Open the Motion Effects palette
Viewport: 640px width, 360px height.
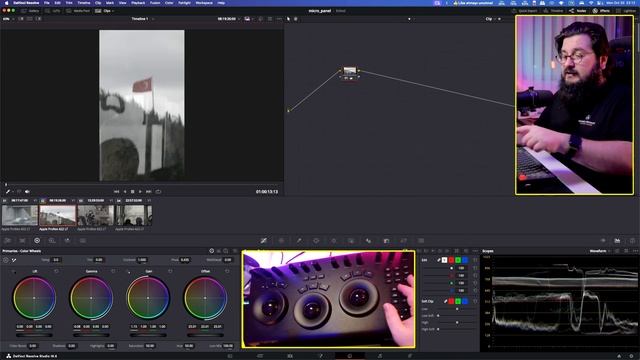82,241
